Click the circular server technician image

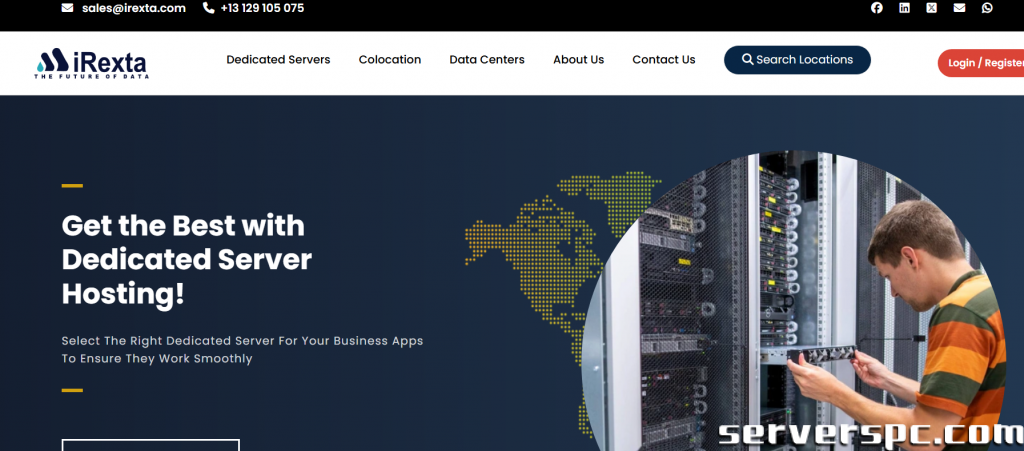point(793,300)
